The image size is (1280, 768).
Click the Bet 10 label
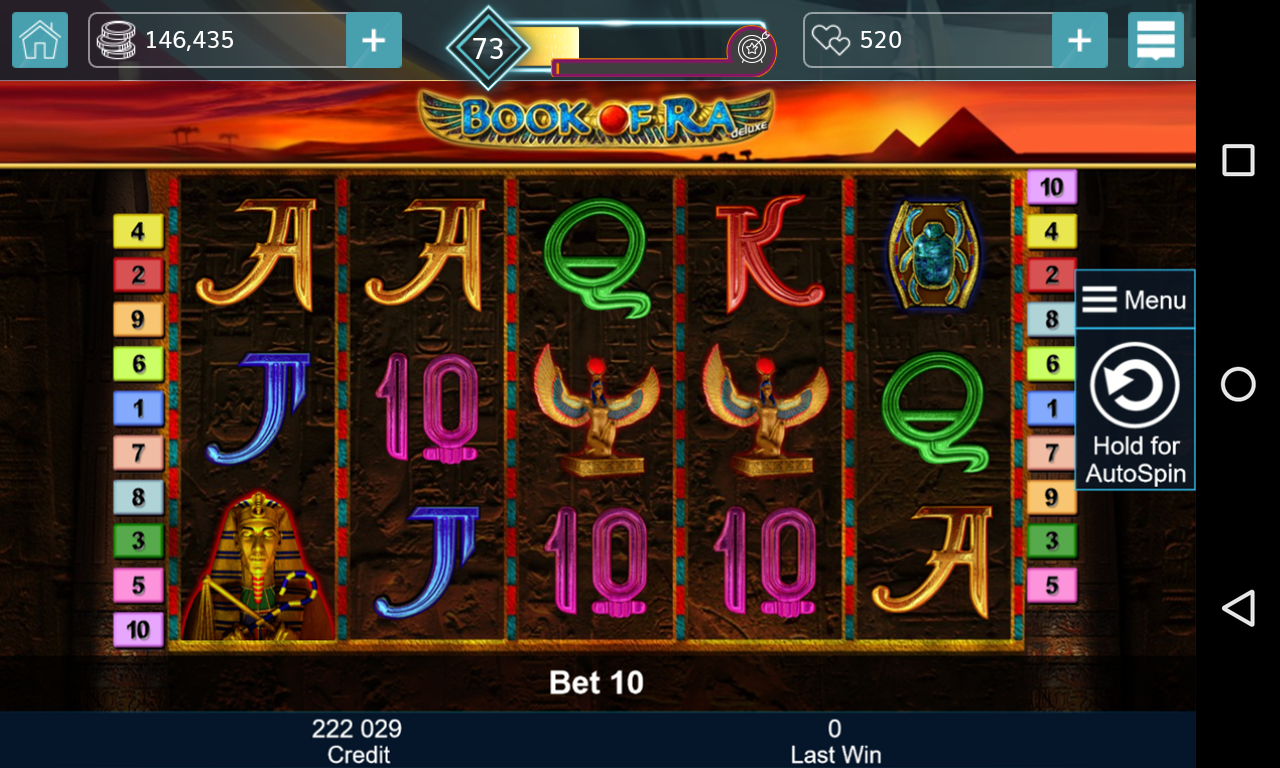coord(597,683)
